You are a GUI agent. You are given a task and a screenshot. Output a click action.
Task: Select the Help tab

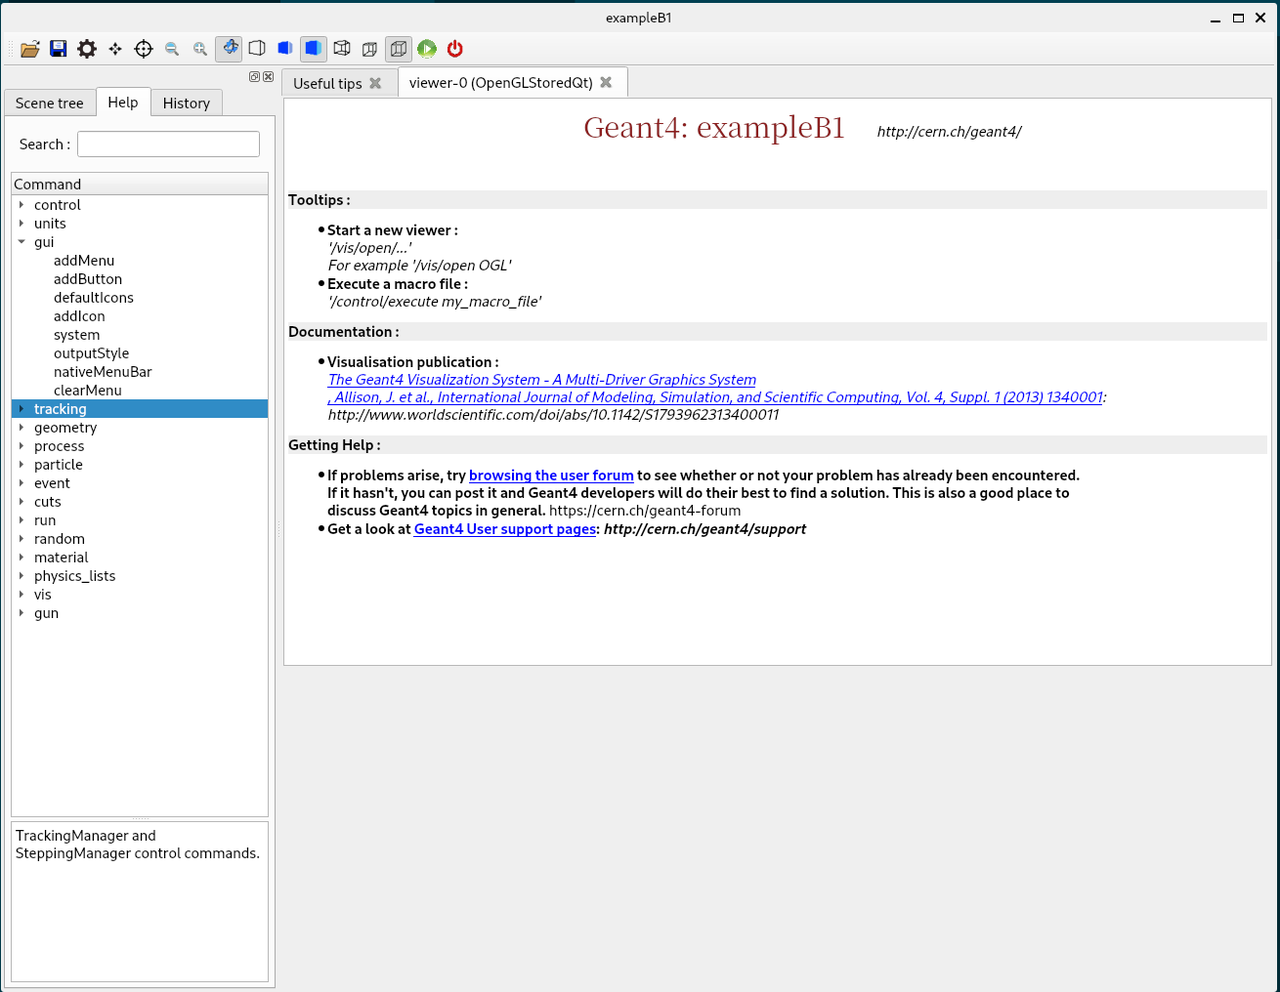coord(123,102)
